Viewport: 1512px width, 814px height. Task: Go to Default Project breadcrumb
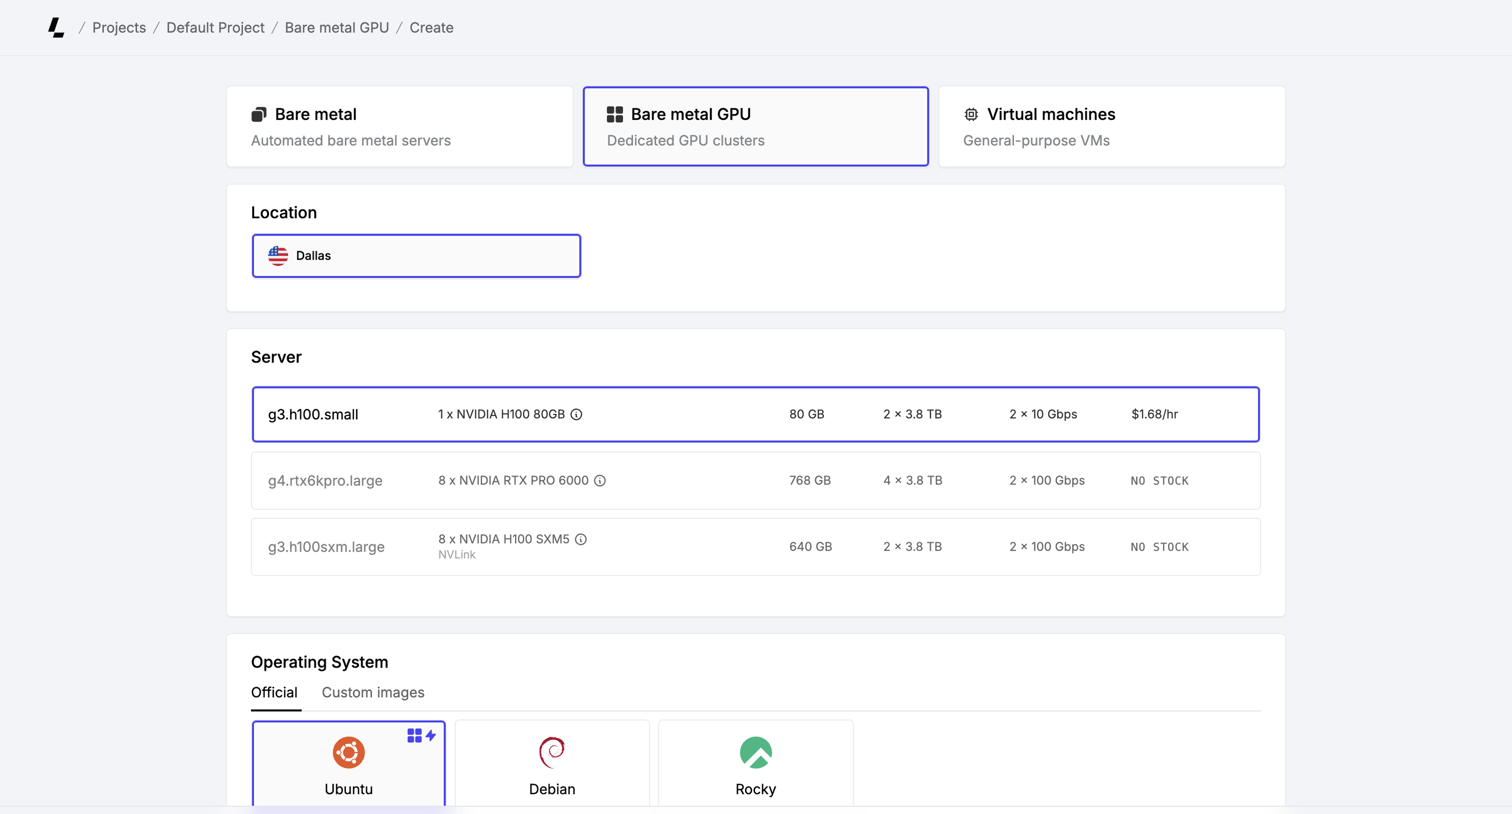pos(215,28)
